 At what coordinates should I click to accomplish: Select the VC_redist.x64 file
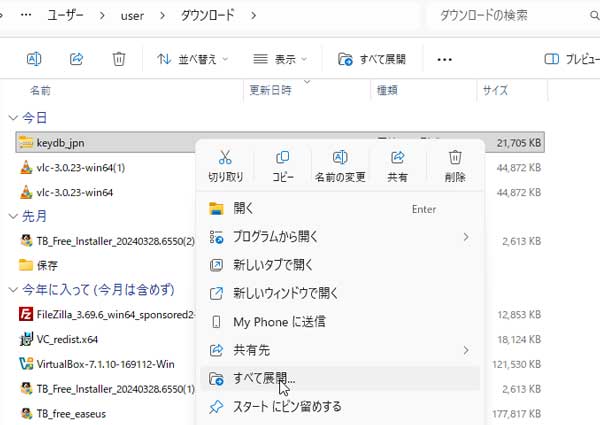tap(67, 339)
